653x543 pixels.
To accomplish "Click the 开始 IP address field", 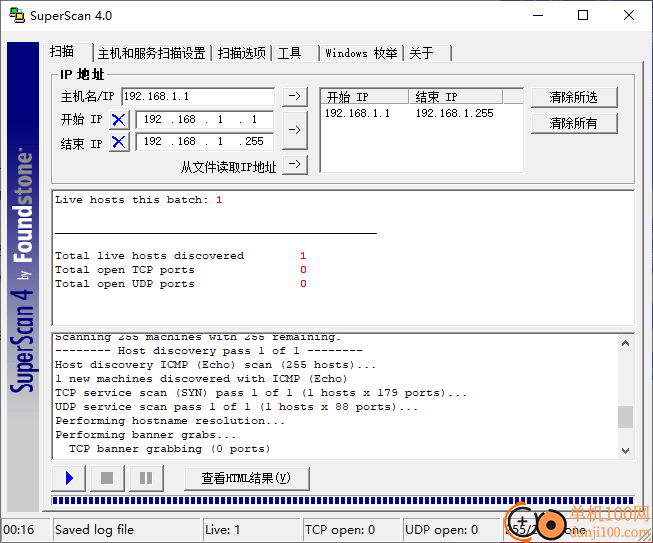I will click(204, 120).
